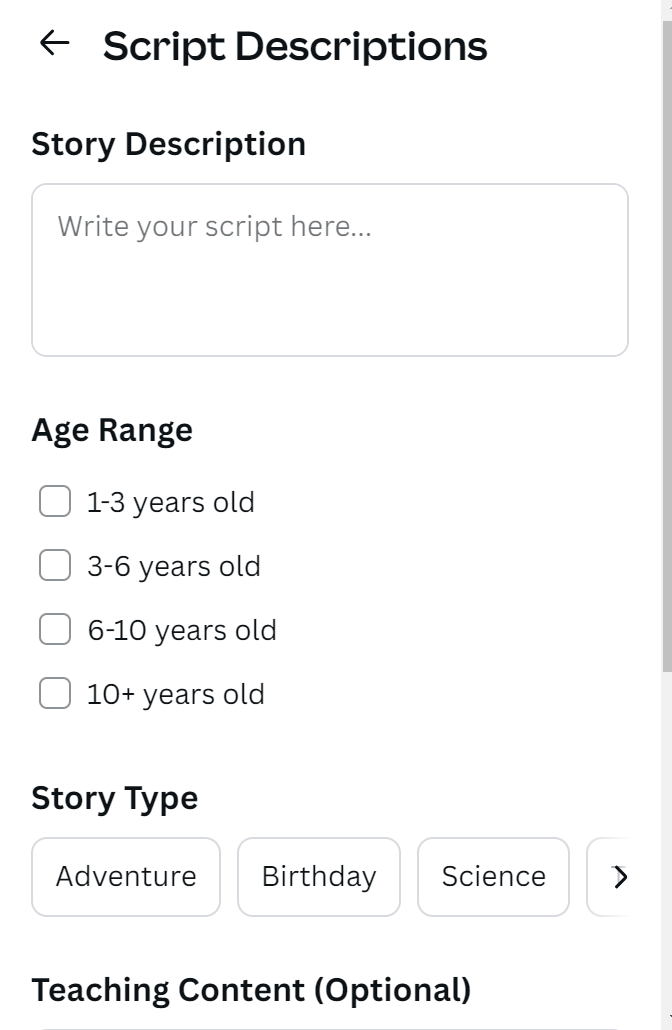Check the 6-10 years old box

[55, 630]
